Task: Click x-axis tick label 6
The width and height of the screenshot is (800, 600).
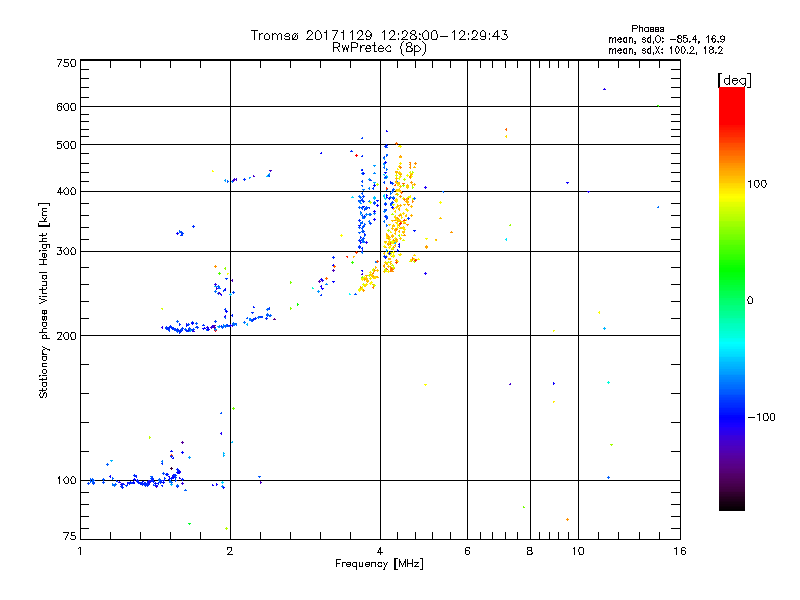Action: 467,551
